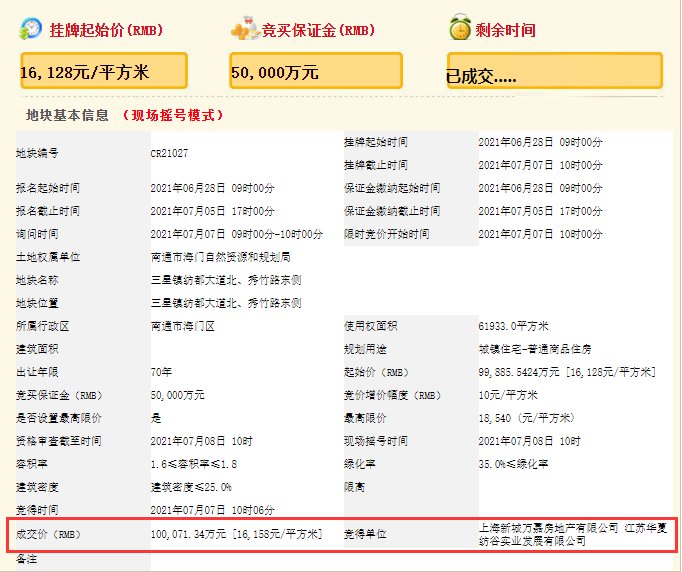
Task: Click the 竞买保证金(RMB) heading
Action: click(x=318, y=30)
